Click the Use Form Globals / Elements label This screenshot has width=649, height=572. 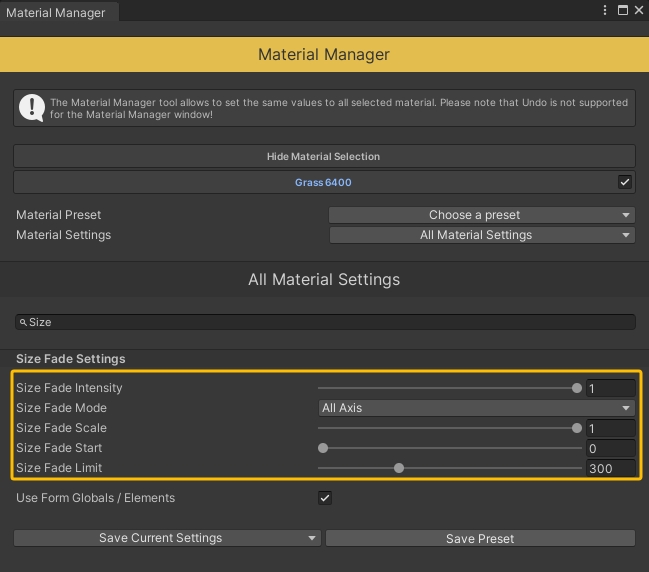pyautogui.click(x=96, y=497)
